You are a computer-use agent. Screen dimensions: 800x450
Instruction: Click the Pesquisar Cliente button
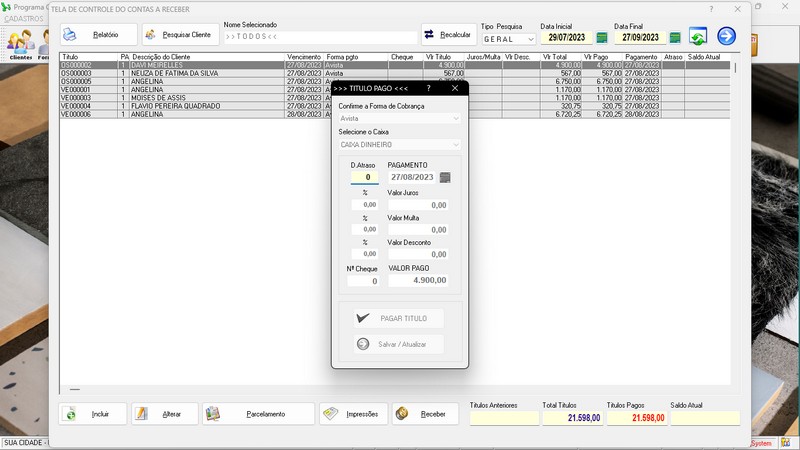pyautogui.click(x=181, y=35)
